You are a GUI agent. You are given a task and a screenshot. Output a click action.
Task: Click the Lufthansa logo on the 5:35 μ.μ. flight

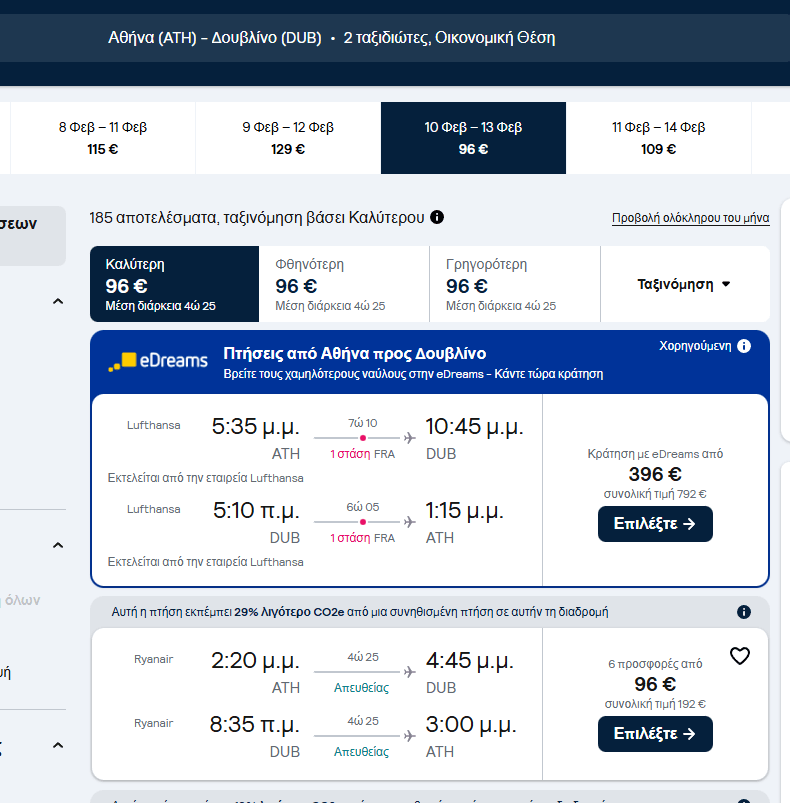[154, 425]
